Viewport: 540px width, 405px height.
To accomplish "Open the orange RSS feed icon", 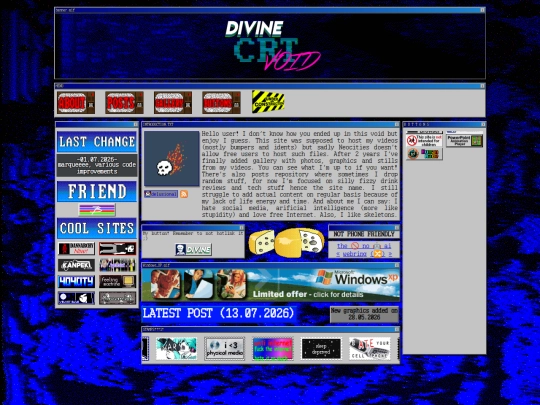I will point(184,194).
